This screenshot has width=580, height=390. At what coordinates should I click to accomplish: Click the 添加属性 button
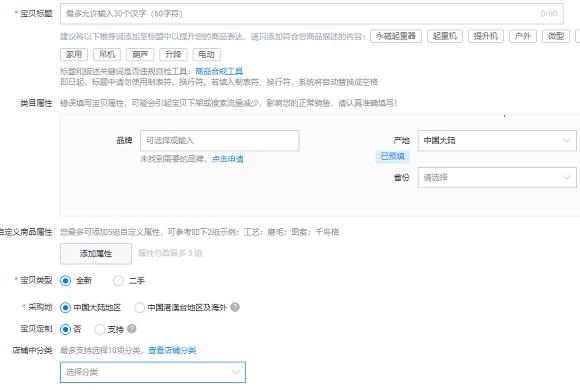96,253
